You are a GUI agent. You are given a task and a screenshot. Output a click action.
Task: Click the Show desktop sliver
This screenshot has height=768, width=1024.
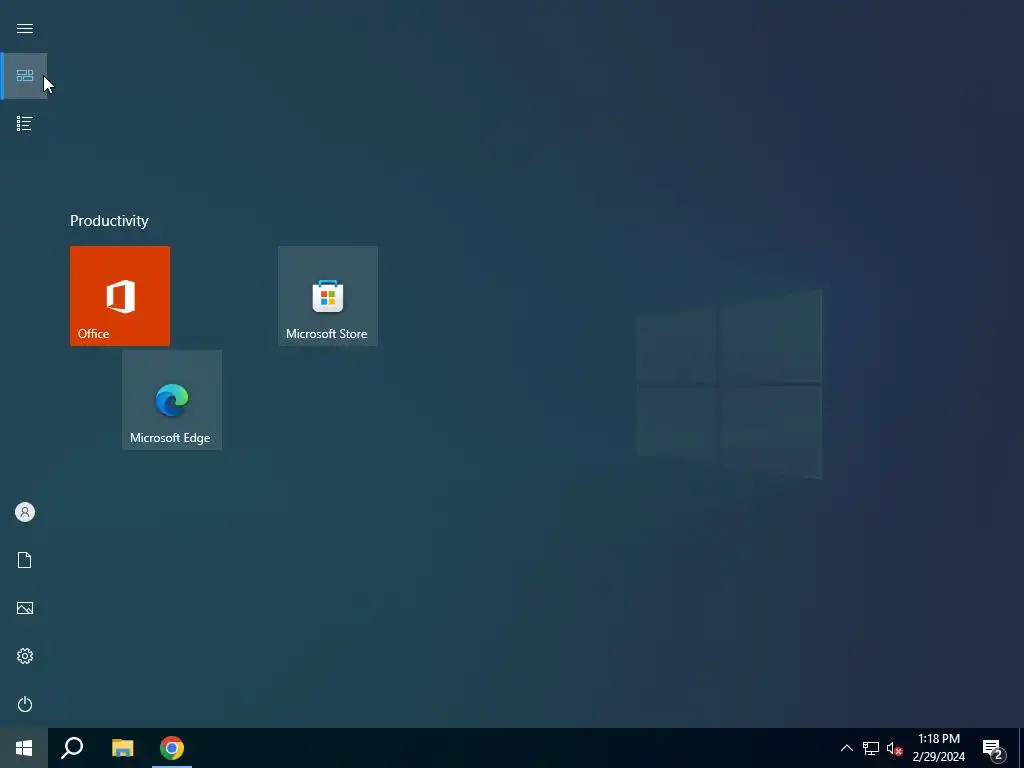(x=1021, y=748)
